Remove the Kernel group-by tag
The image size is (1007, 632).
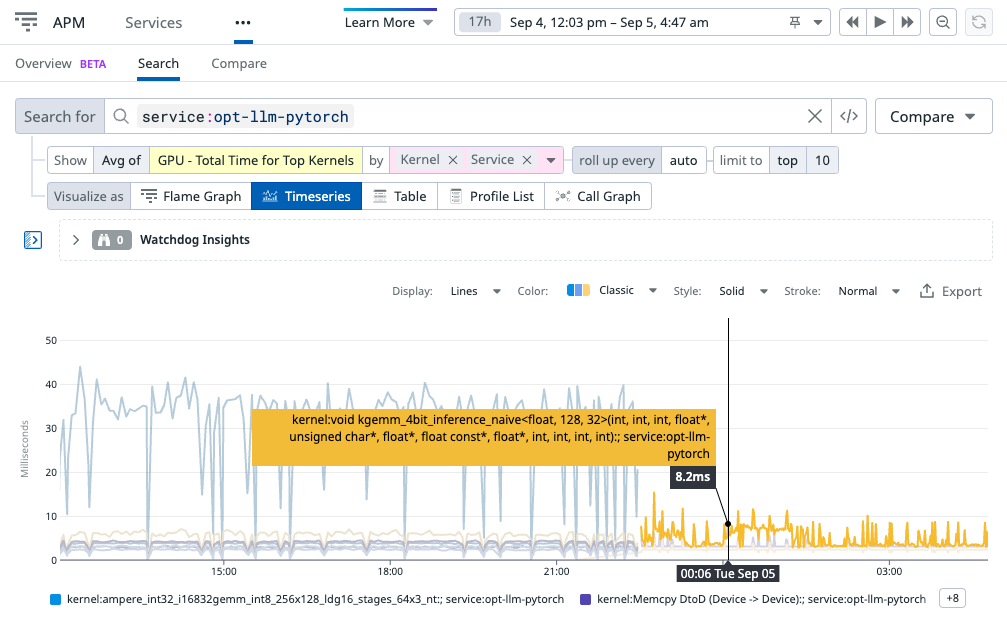coord(453,160)
